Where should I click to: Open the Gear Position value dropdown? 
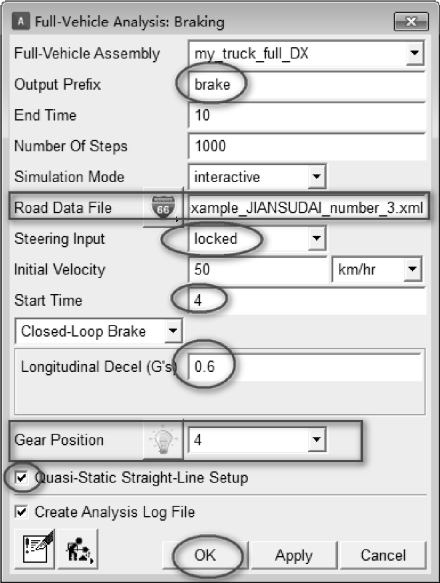317,440
